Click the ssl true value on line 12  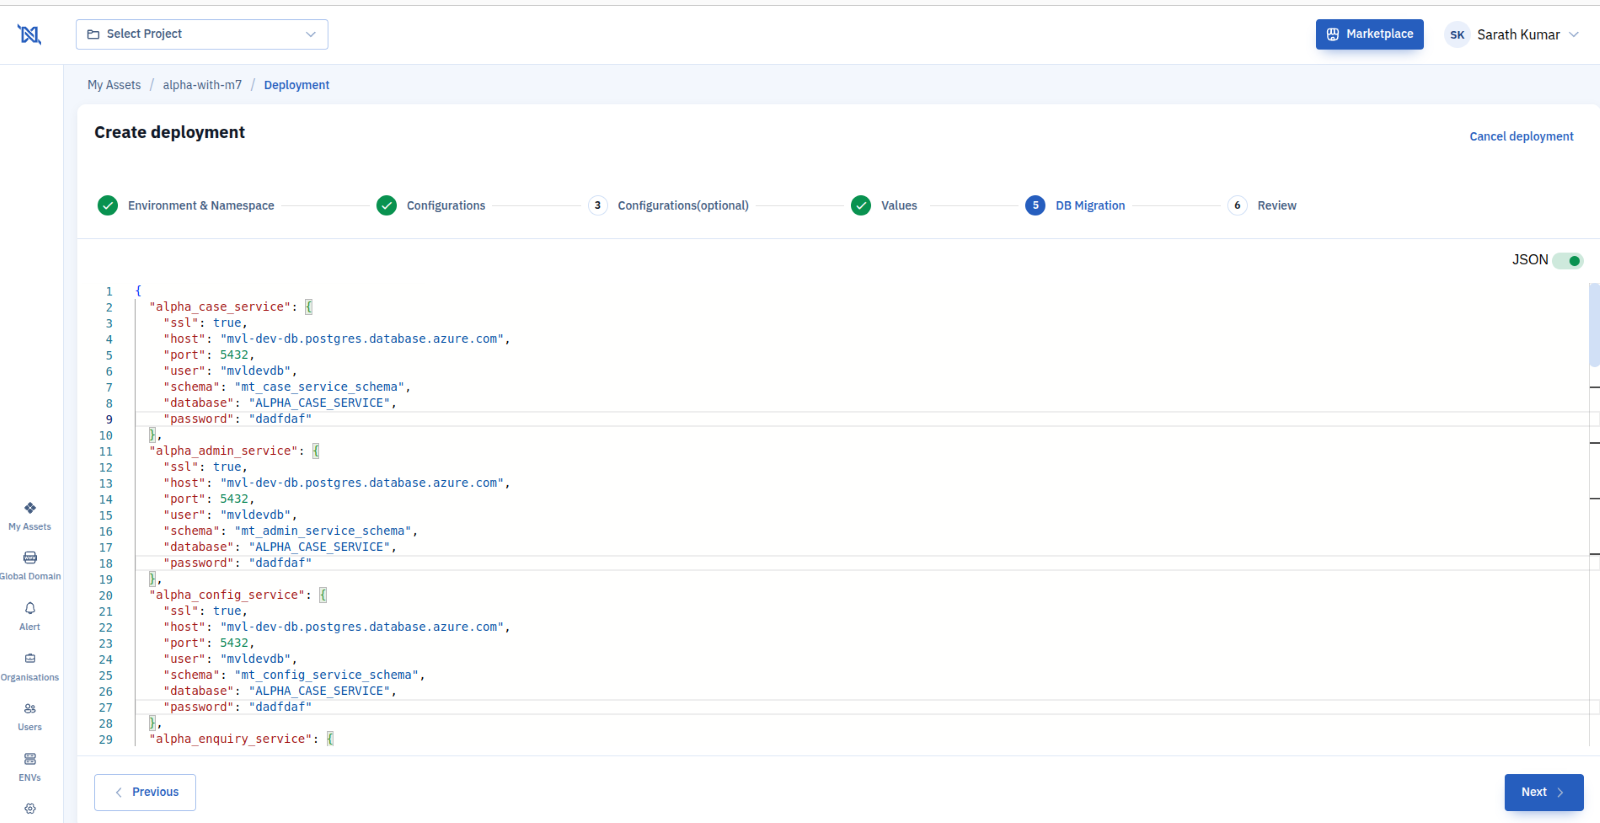click(x=227, y=467)
